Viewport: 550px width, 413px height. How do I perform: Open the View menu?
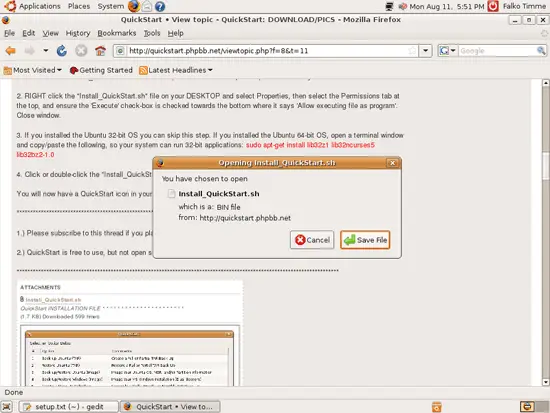51,33
